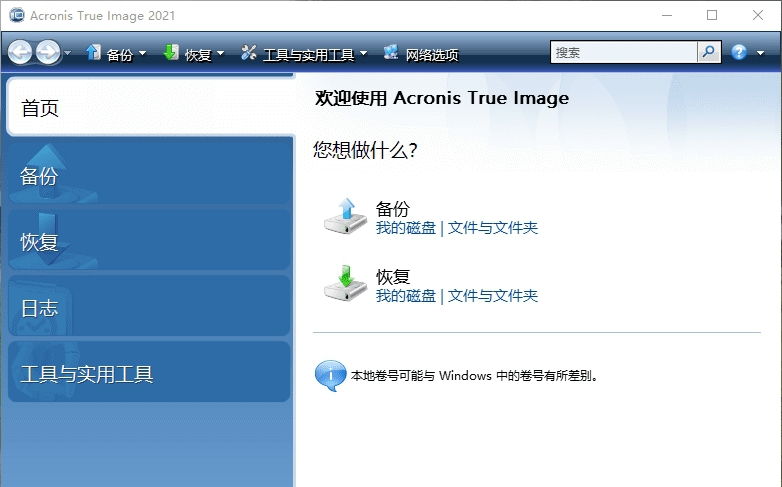Open 网络选项 in the toolbar
The width and height of the screenshot is (782, 487).
(432, 54)
